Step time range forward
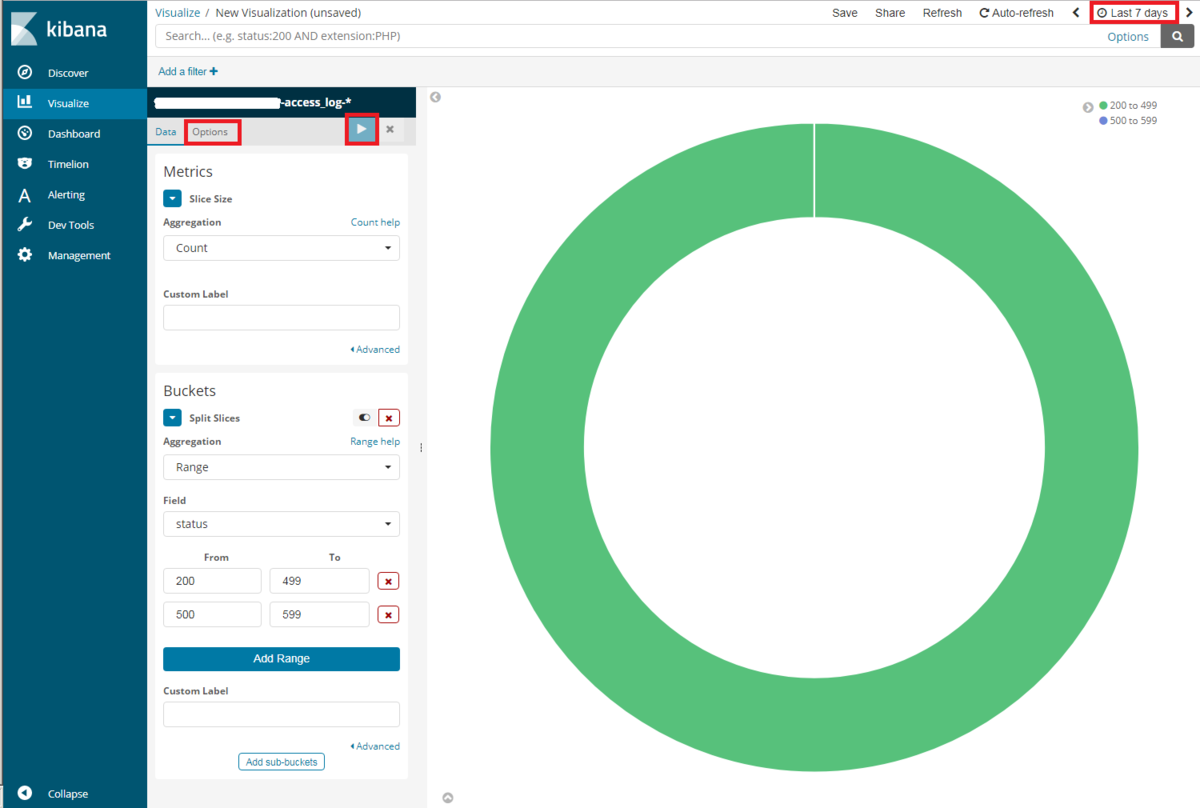The image size is (1200, 808). (x=1188, y=13)
